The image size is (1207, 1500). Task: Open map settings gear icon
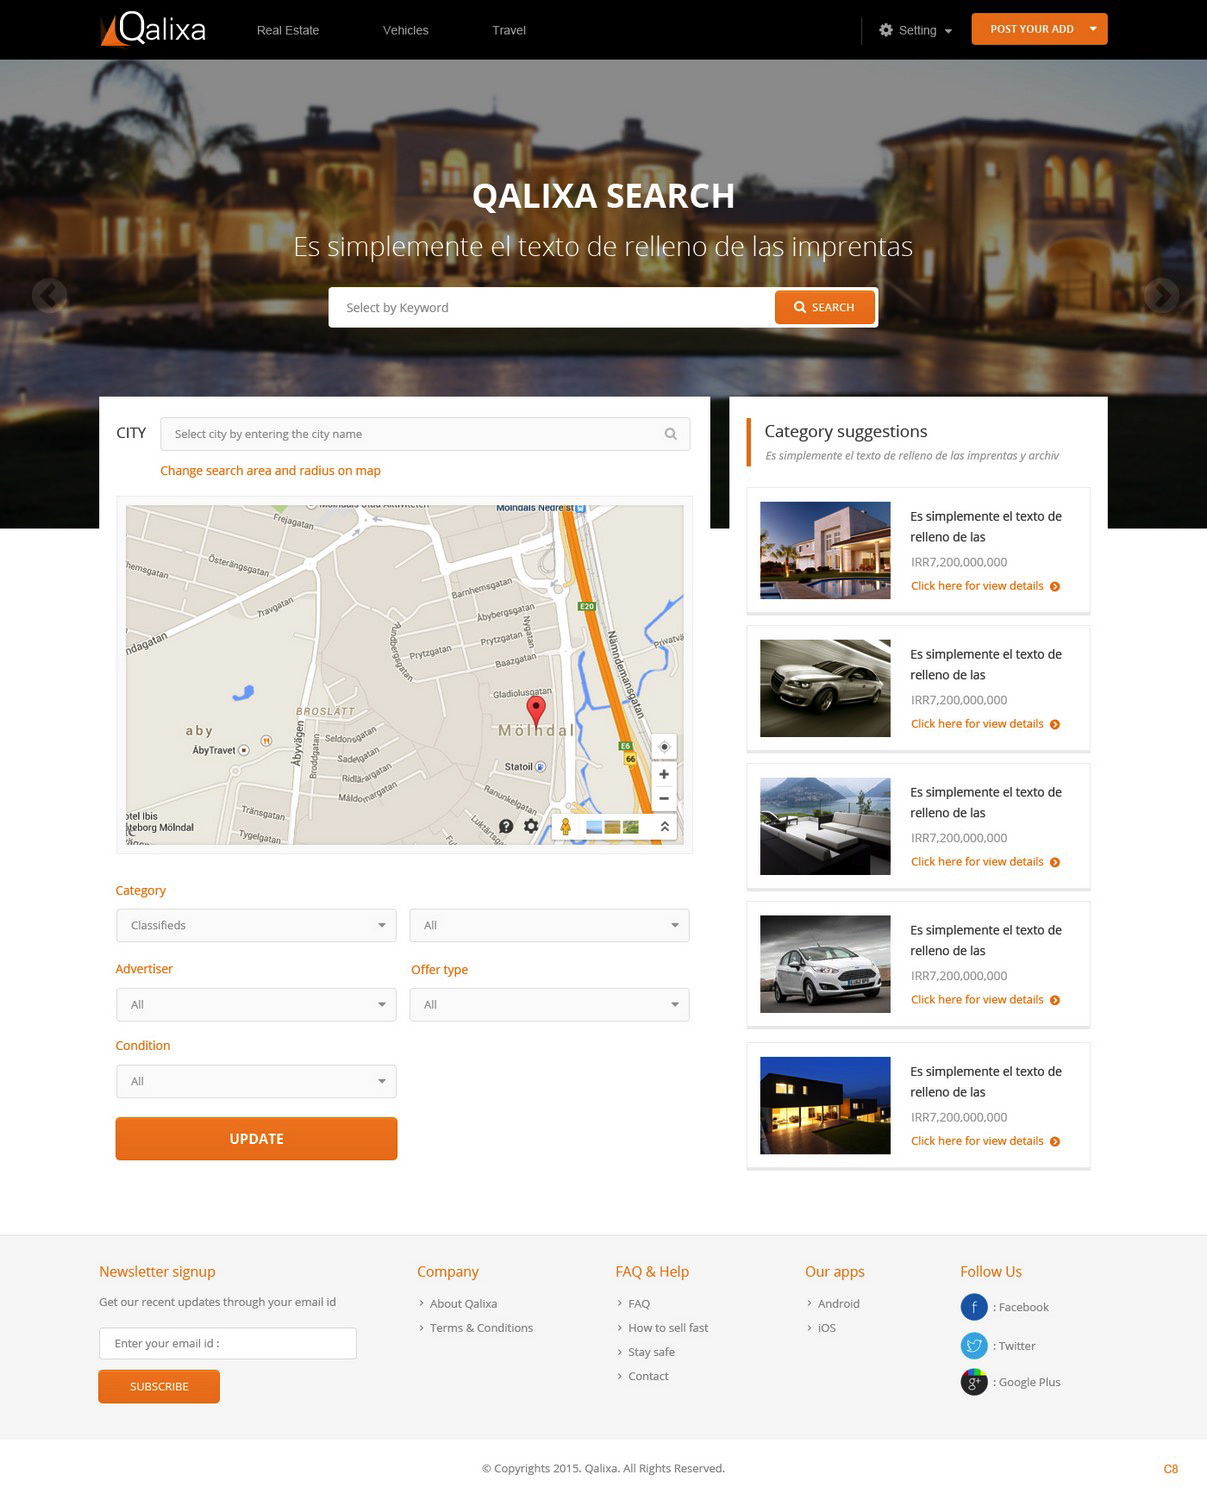click(x=531, y=826)
